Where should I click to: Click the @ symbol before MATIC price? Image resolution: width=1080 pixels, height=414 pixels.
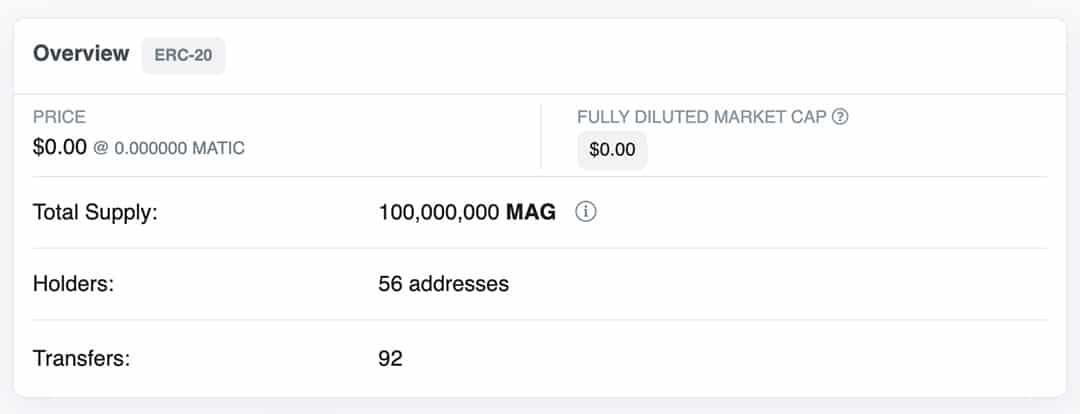click(101, 149)
